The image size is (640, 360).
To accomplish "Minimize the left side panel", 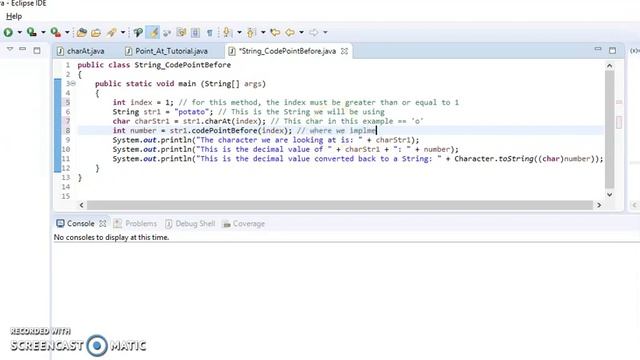I will 23,49.
